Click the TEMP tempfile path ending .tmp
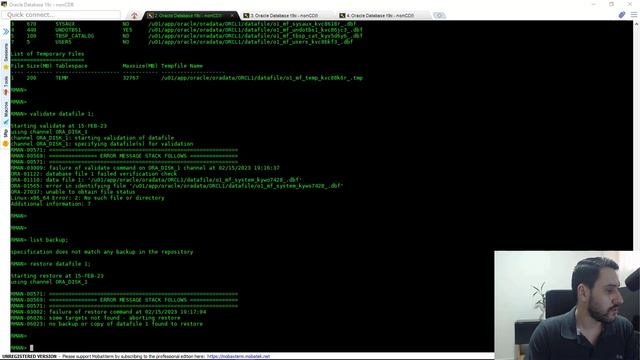Viewport: 640px width, 360px height. coord(262,78)
